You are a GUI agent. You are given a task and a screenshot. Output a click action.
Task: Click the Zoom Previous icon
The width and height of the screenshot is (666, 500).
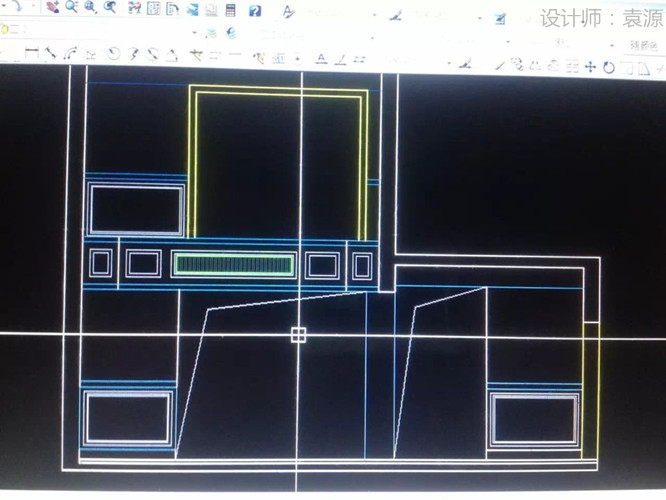pos(109,8)
